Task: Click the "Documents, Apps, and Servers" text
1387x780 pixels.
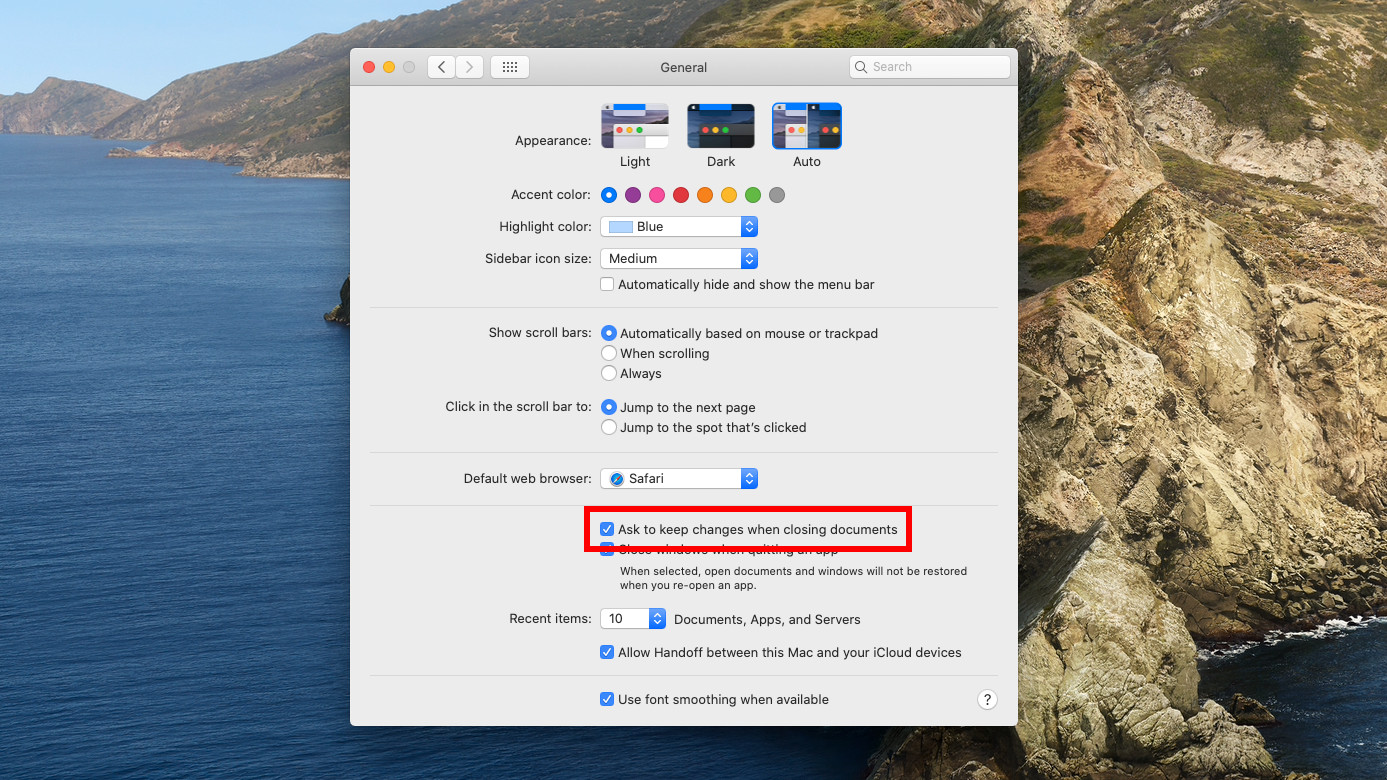Action: (x=767, y=619)
